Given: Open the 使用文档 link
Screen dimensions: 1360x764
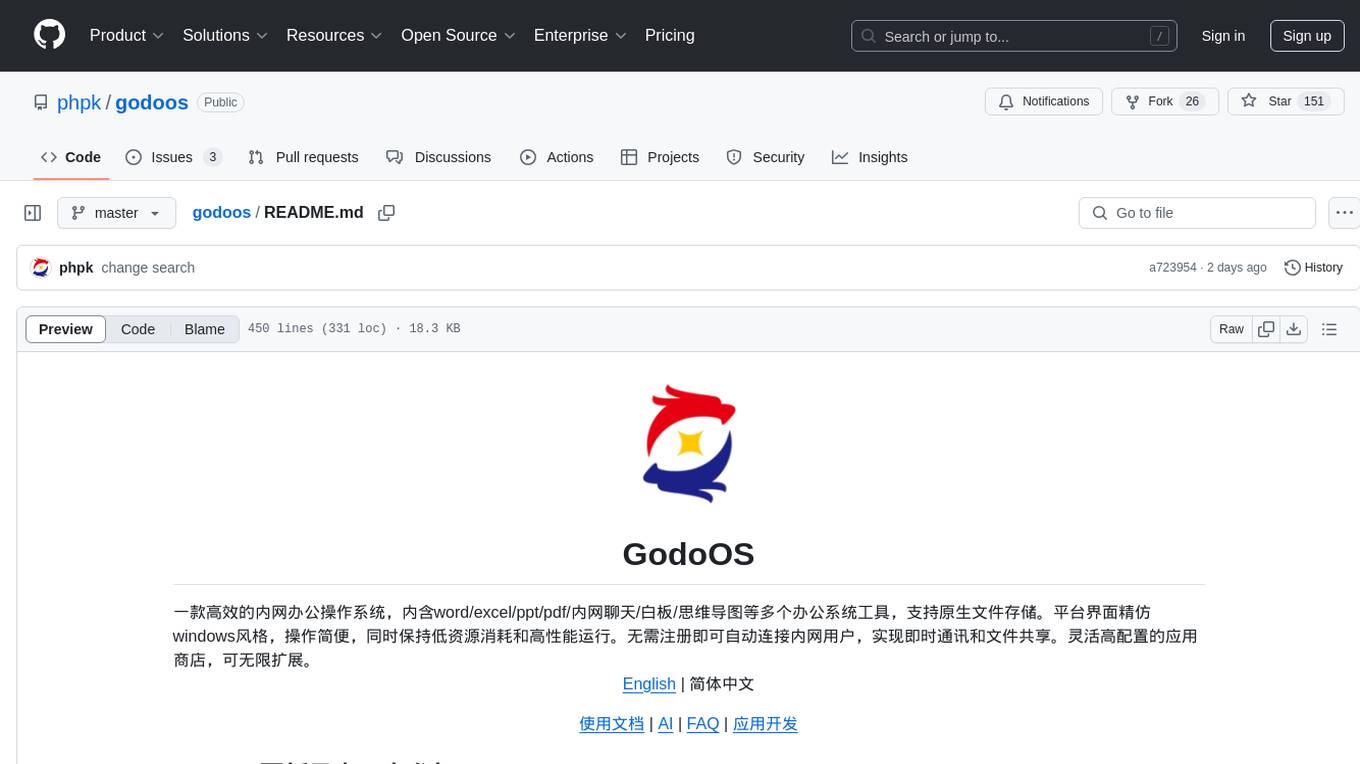Looking at the screenshot, I should pyautogui.click(x=612, y=724).
